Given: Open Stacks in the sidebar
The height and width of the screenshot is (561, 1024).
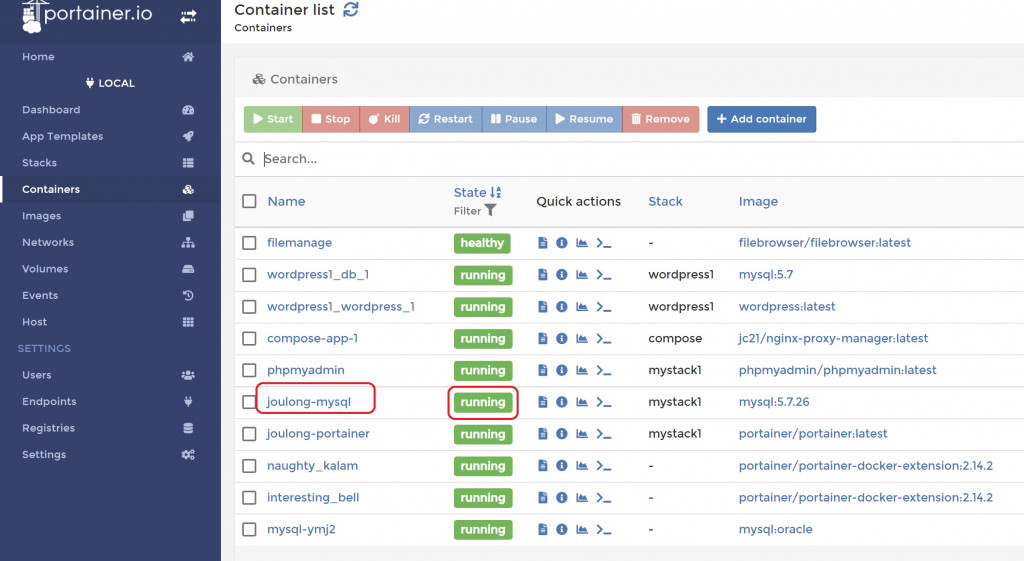Looking at the screenshot, I should click(x=108, y=163).
